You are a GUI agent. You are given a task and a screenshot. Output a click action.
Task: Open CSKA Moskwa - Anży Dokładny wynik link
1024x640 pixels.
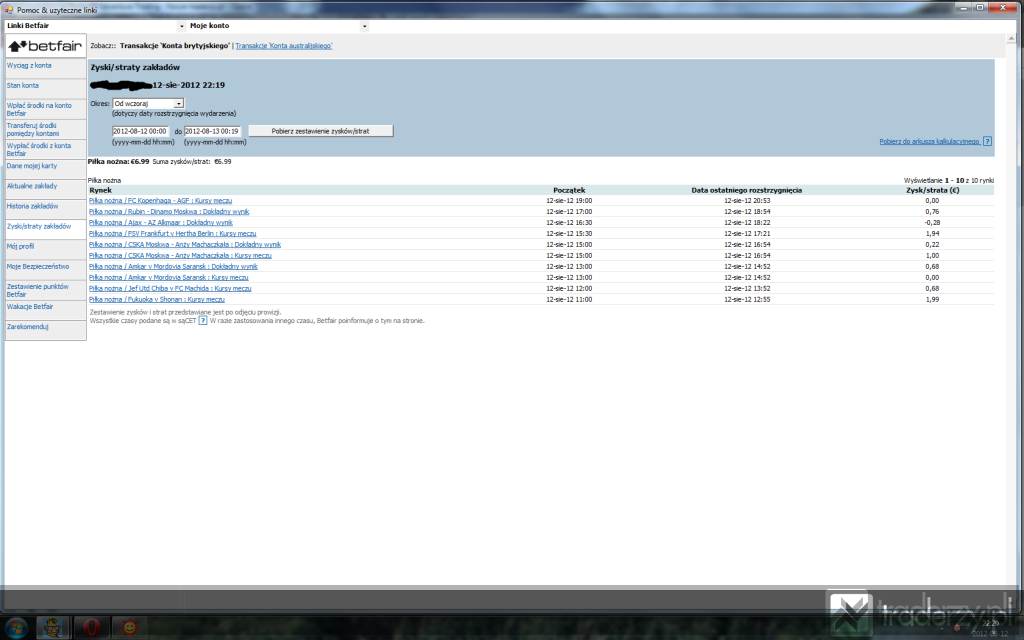(185, 245)
